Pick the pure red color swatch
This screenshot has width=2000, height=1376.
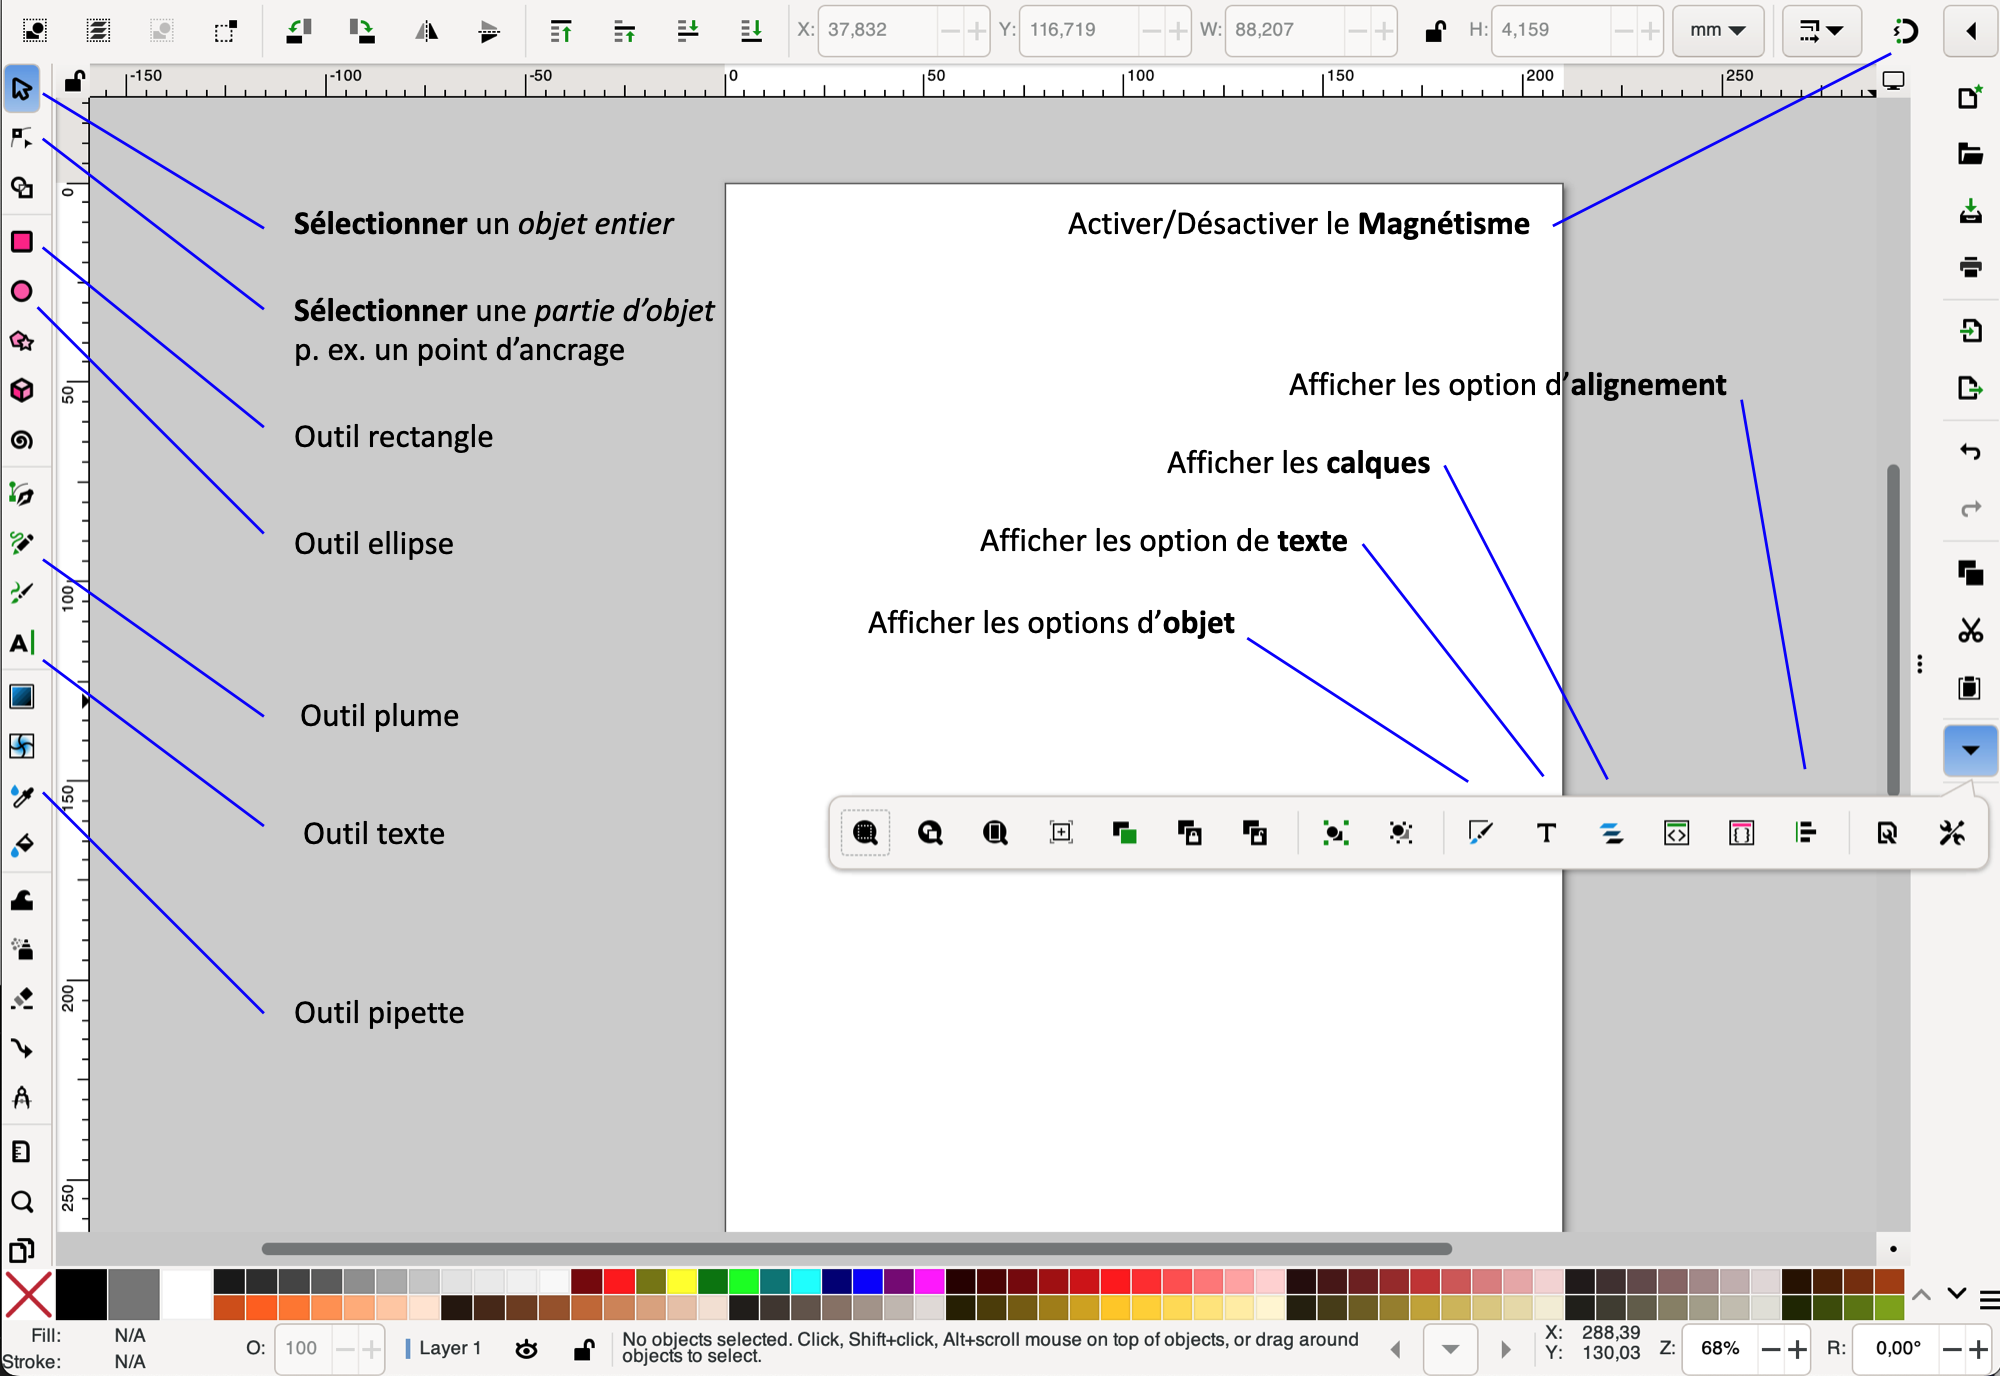tap(619, 1281)
